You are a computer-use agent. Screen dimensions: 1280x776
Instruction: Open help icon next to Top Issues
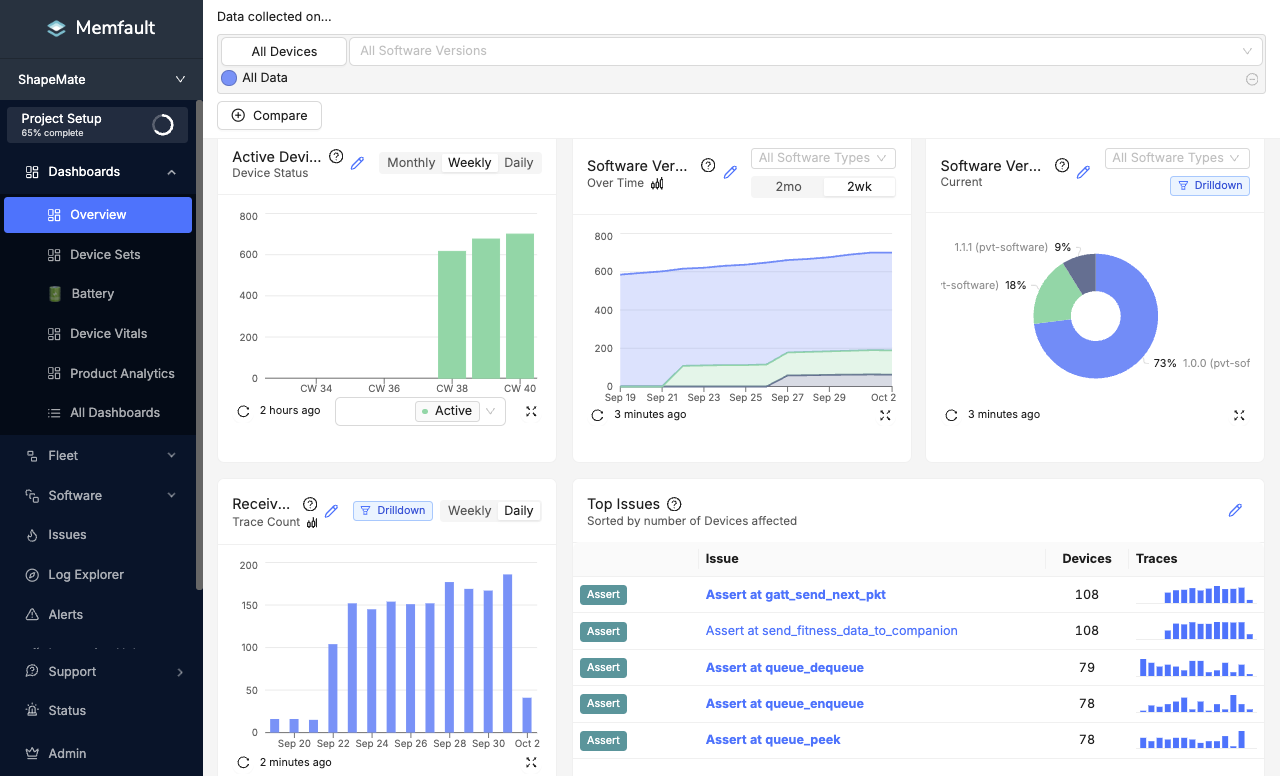click(674, 504)
